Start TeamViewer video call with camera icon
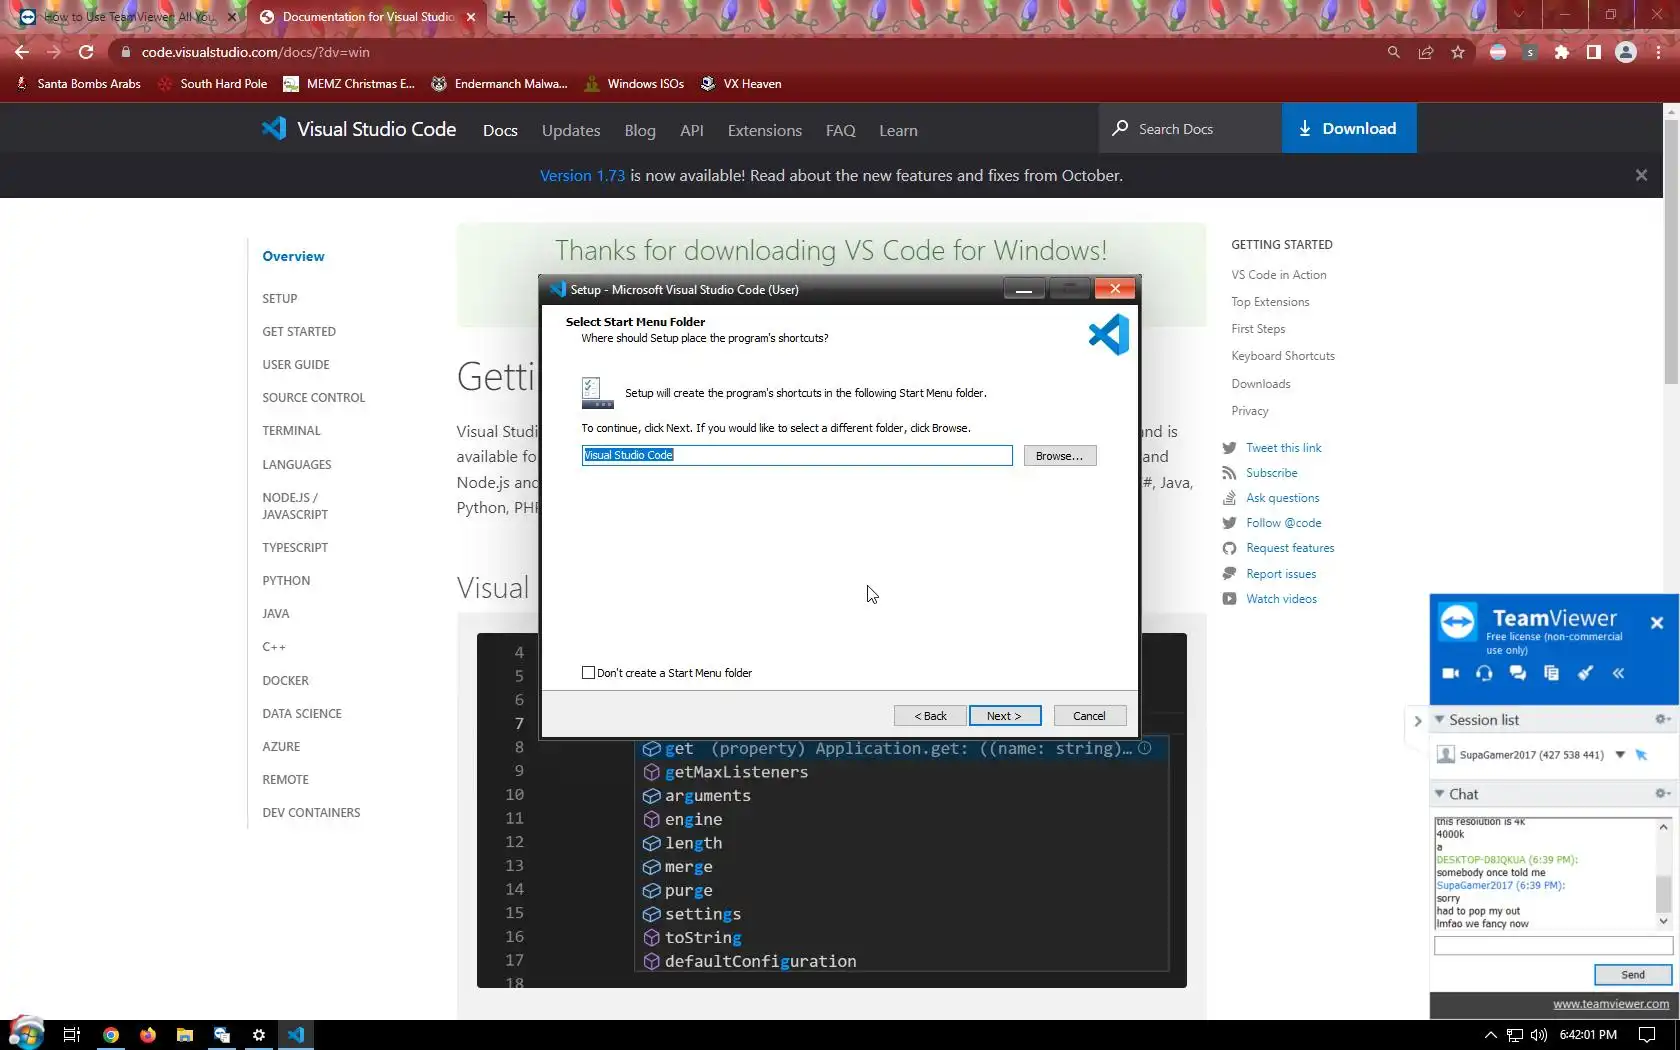The height and width of the screenshot is (1050, 1680). point(1450,674)
